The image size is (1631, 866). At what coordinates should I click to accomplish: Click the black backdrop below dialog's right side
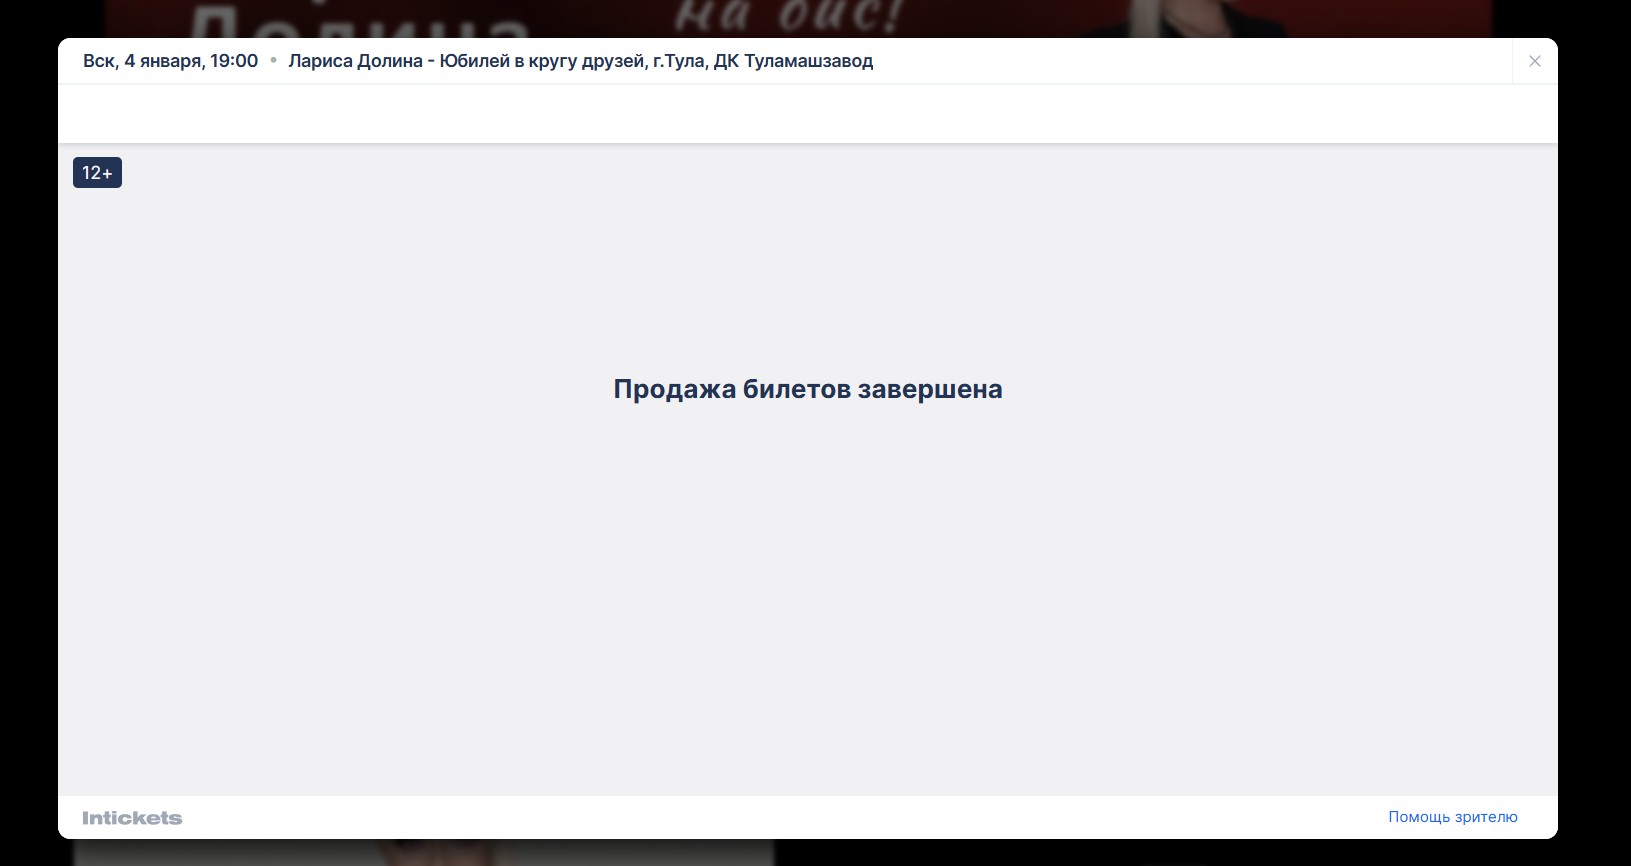pyautogui.click(x=1200, y=853)
